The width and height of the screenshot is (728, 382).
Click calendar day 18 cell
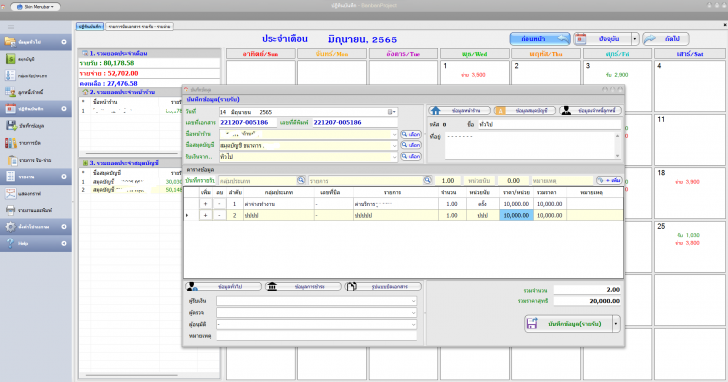(x=690, y=193)
